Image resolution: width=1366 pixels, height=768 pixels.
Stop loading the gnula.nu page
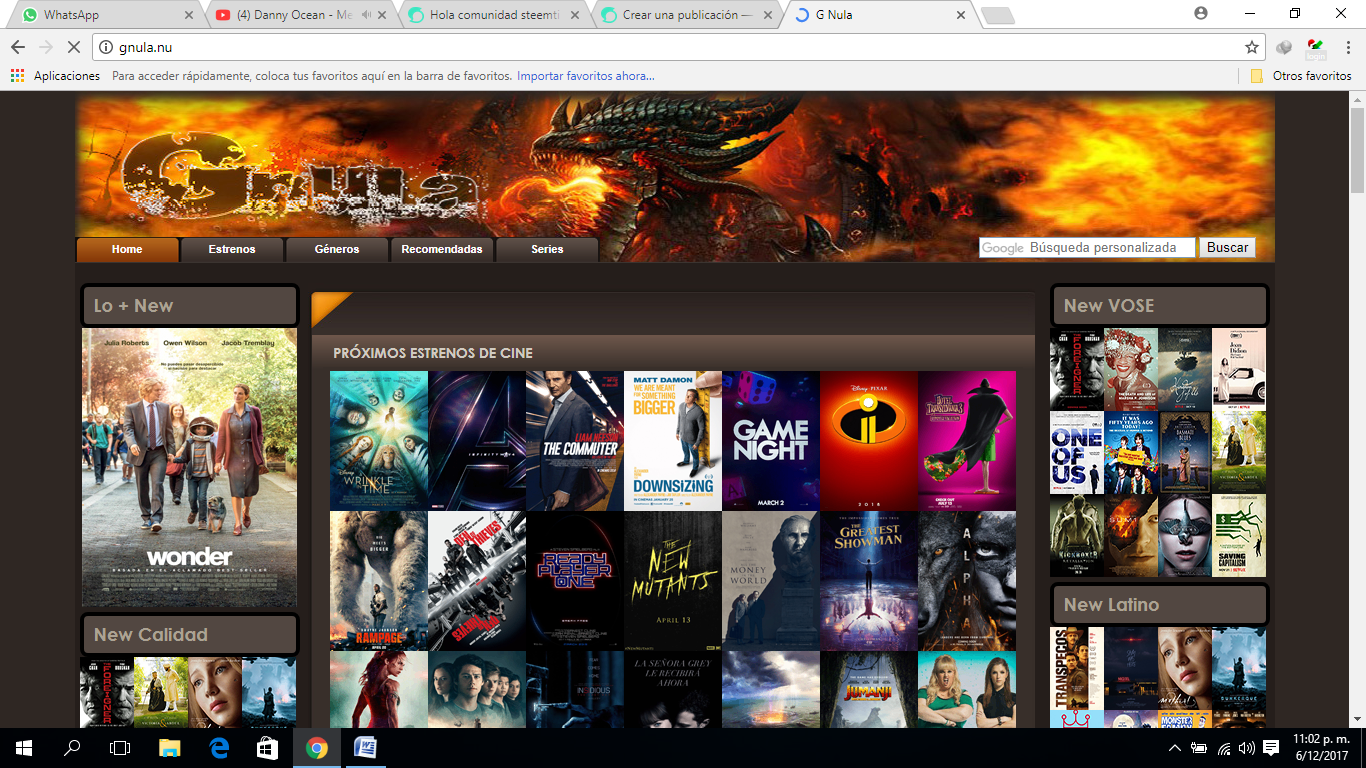click(x=75, y=47)
